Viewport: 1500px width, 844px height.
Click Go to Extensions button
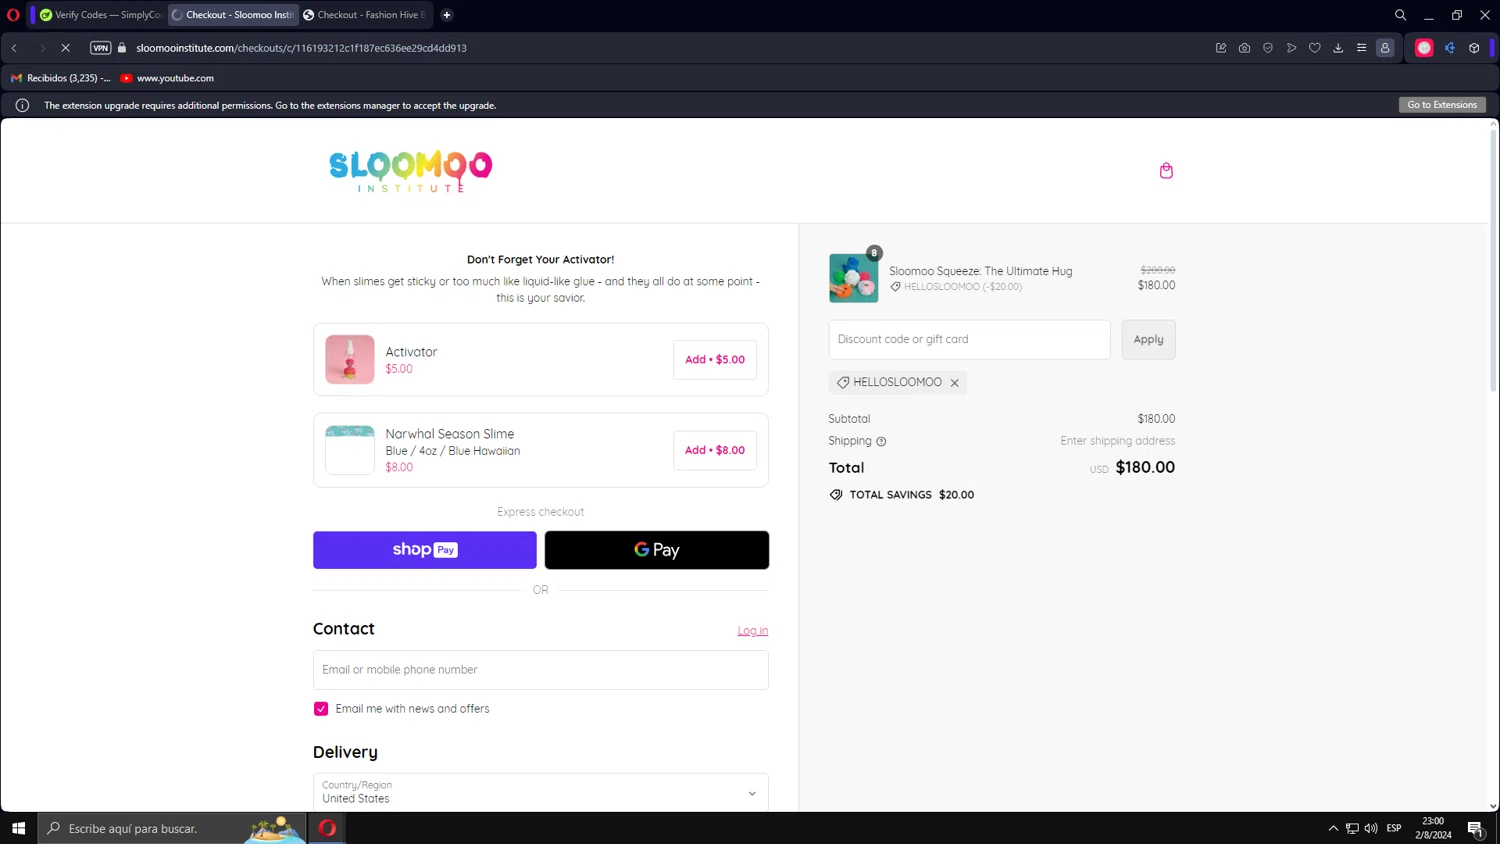(x=1442, y=105)
